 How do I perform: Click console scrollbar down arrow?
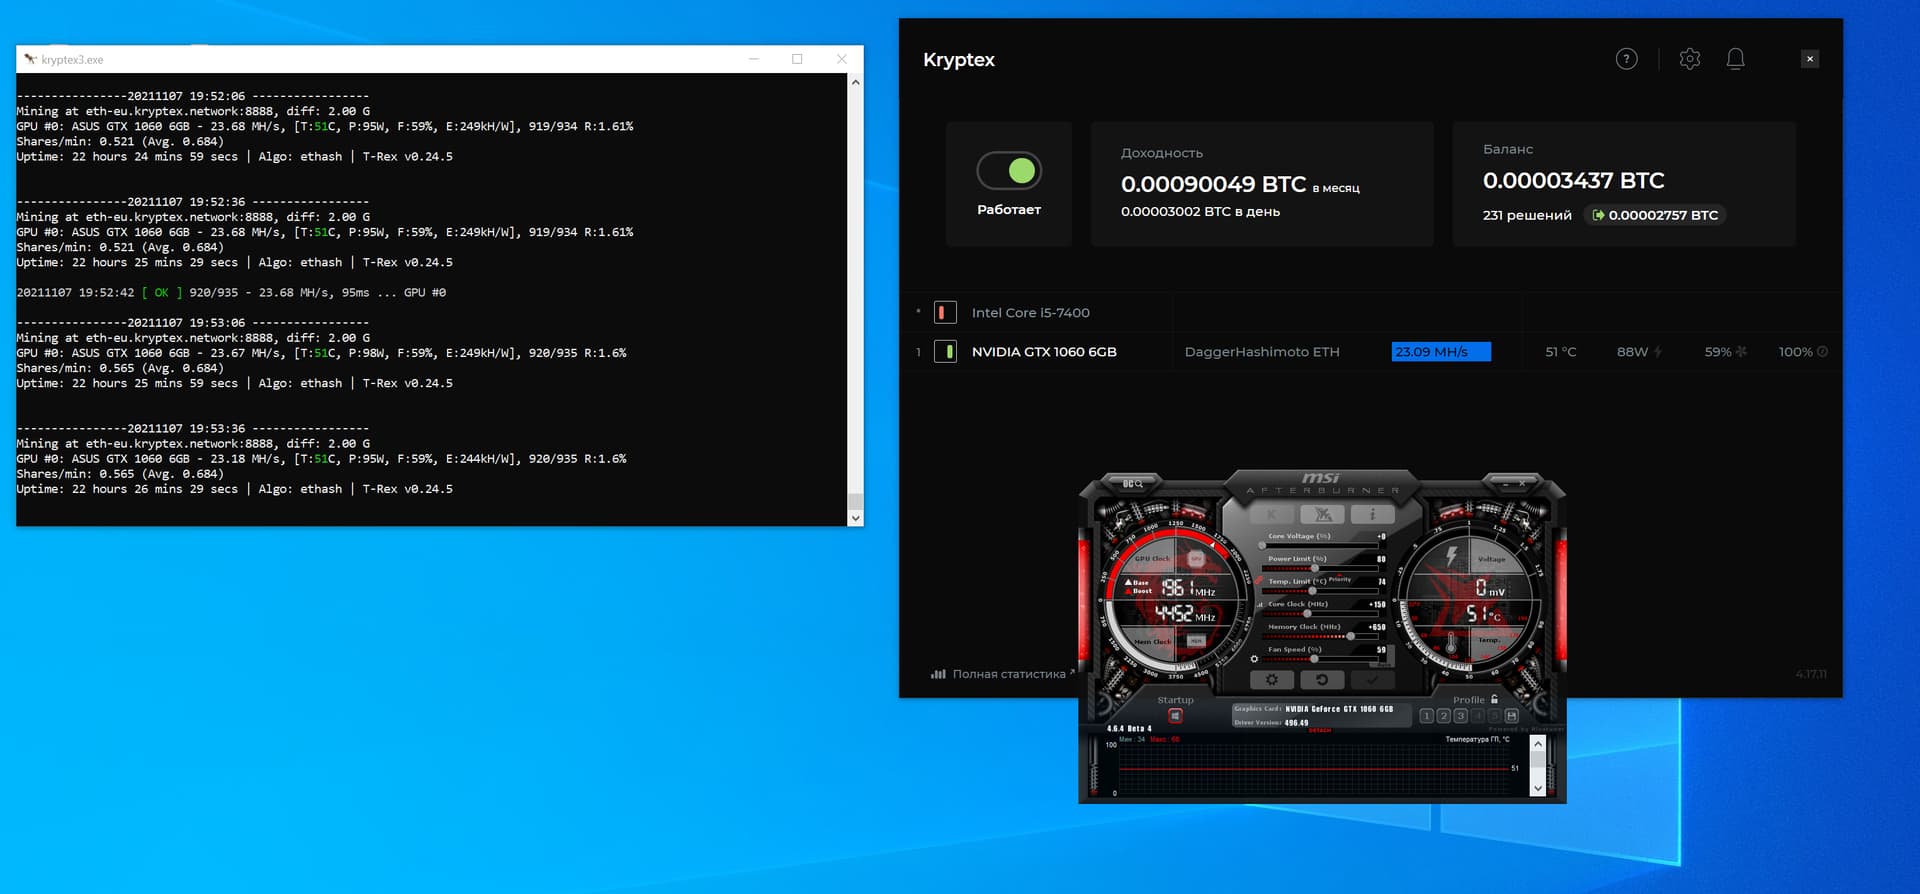click(x=855, y=518)
